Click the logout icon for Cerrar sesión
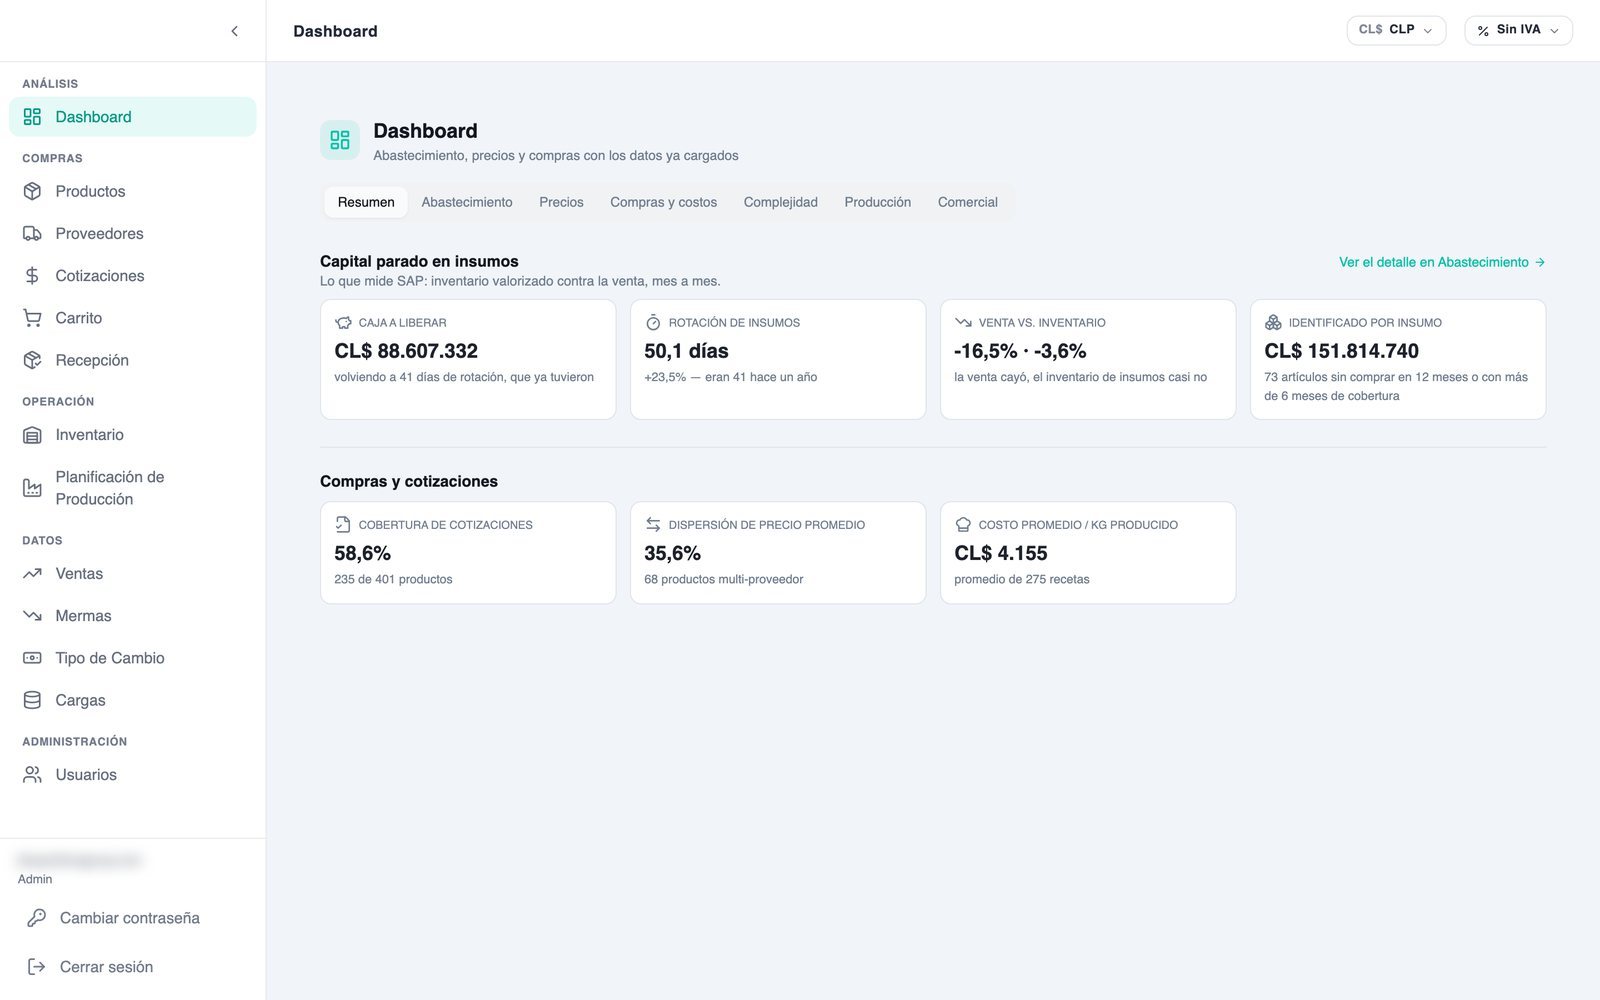 point(36,967)
